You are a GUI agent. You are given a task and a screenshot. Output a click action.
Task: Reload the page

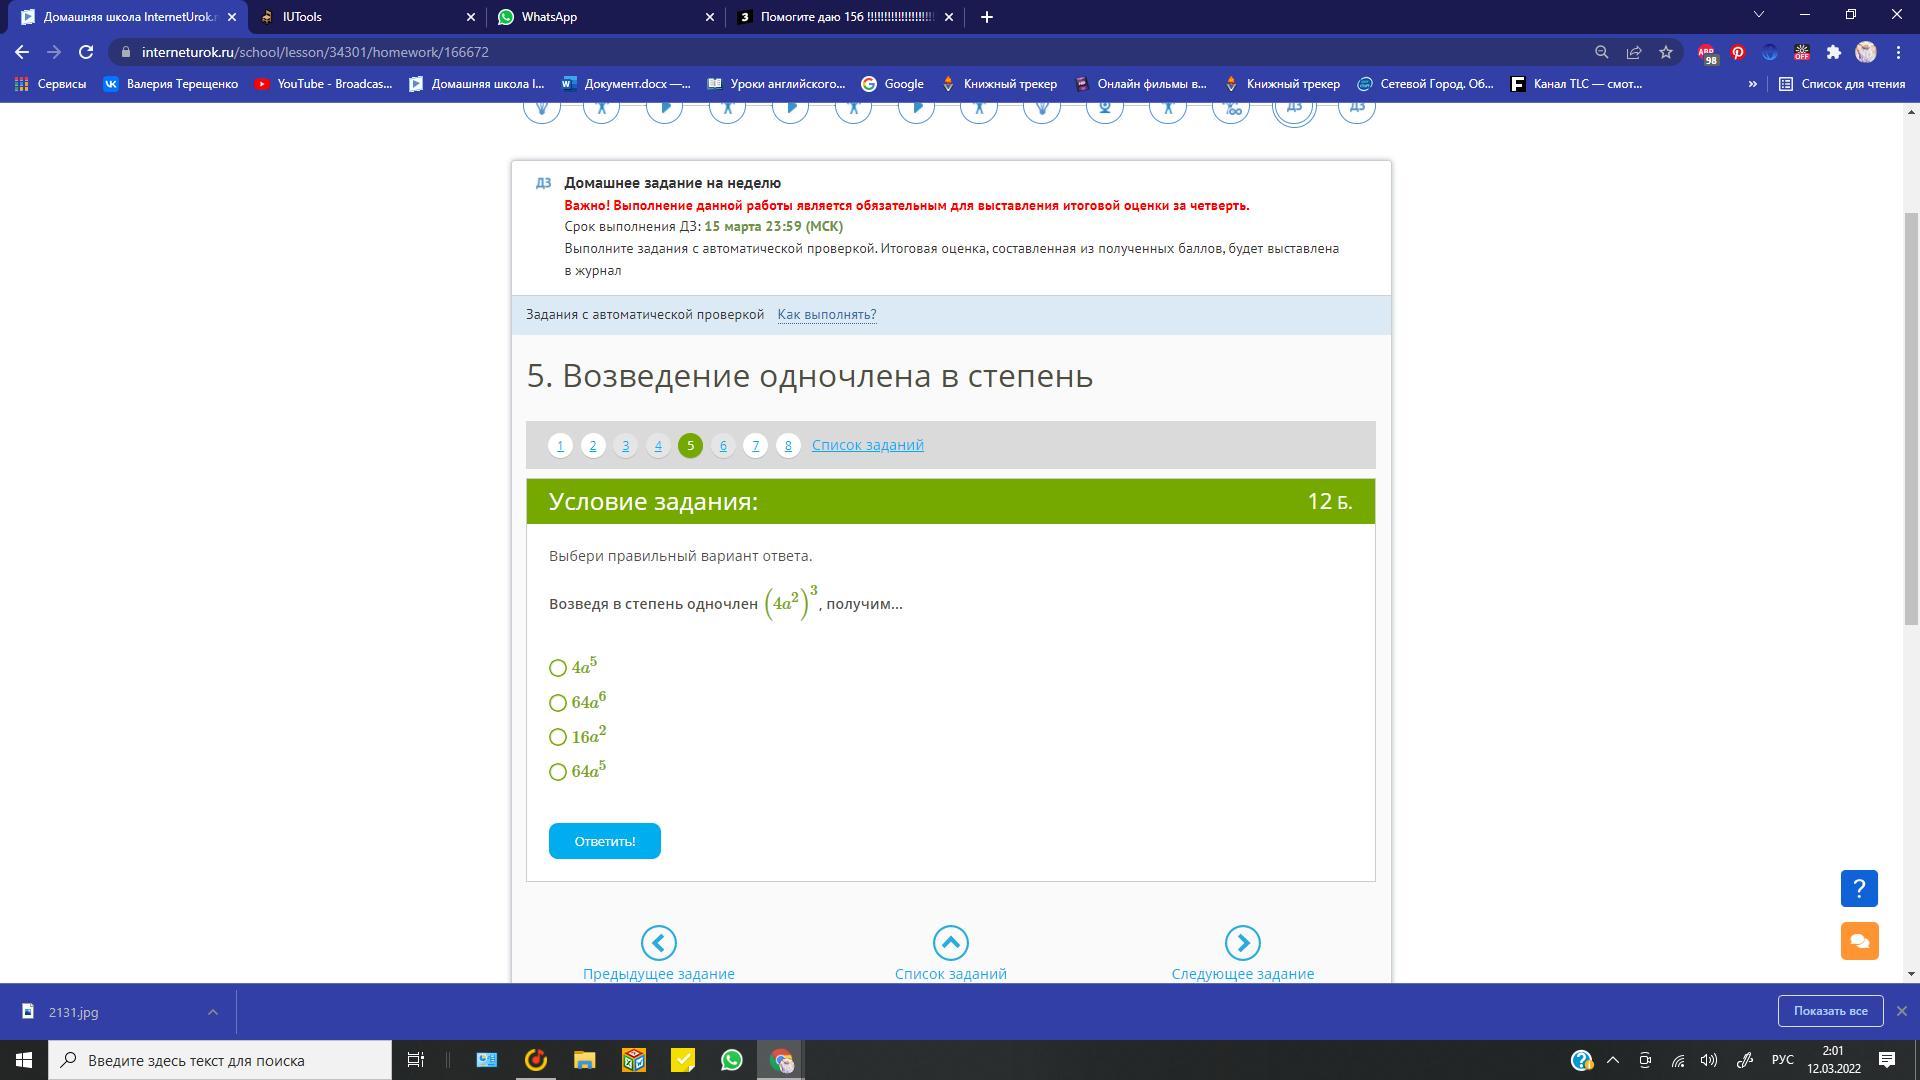coord(86,52)
